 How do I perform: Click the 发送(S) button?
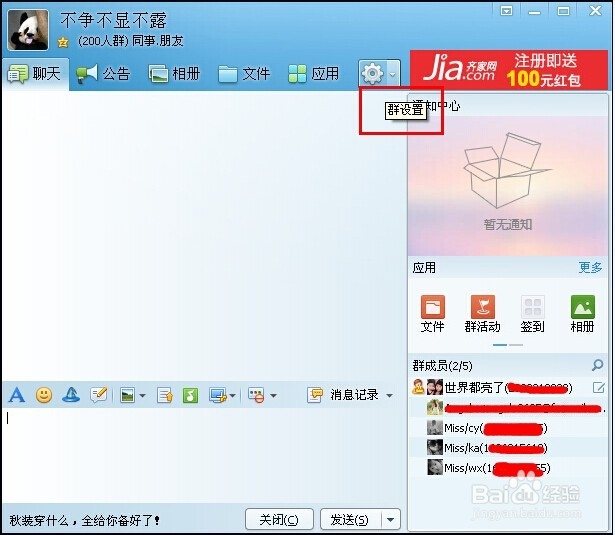point(350,520)
